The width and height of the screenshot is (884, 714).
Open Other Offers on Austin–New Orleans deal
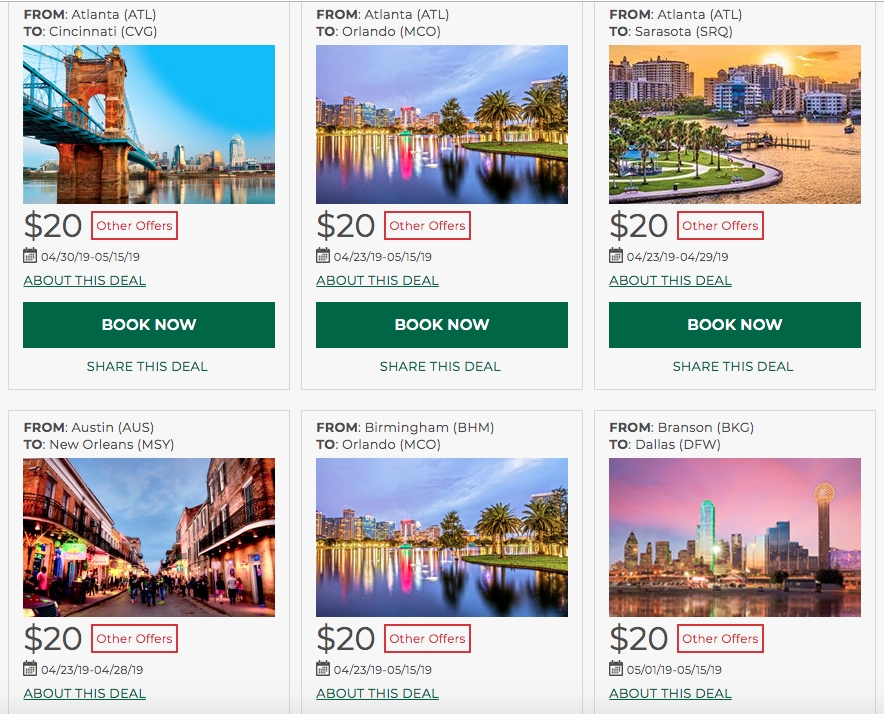tap(134, 639)
